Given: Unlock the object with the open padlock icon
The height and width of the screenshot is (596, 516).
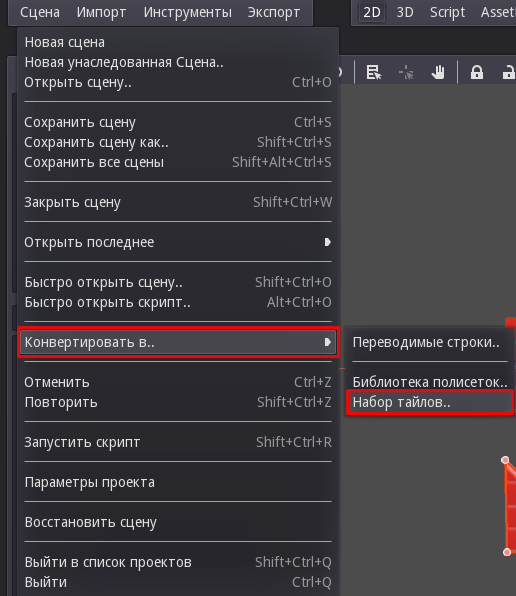Looking at the screenshot, I should coord(509,72).
